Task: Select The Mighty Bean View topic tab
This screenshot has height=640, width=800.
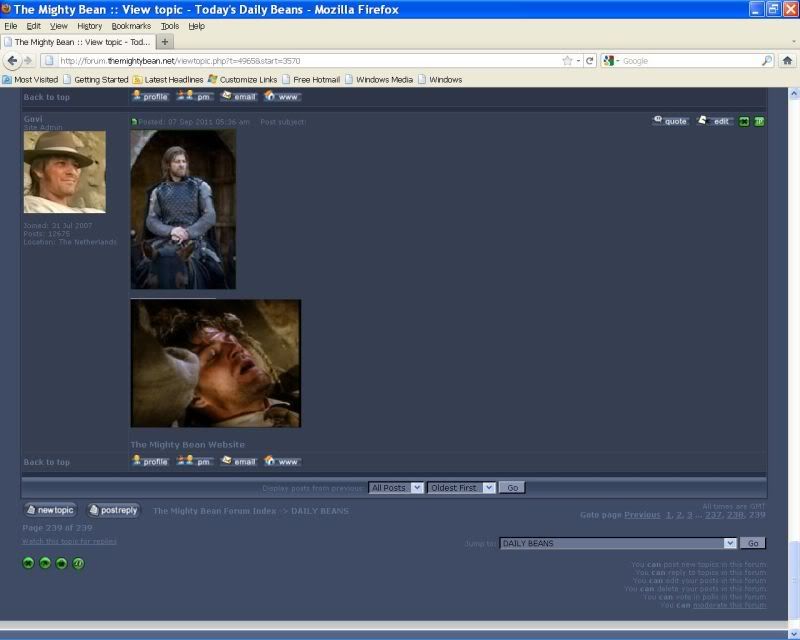Action: 77,42
